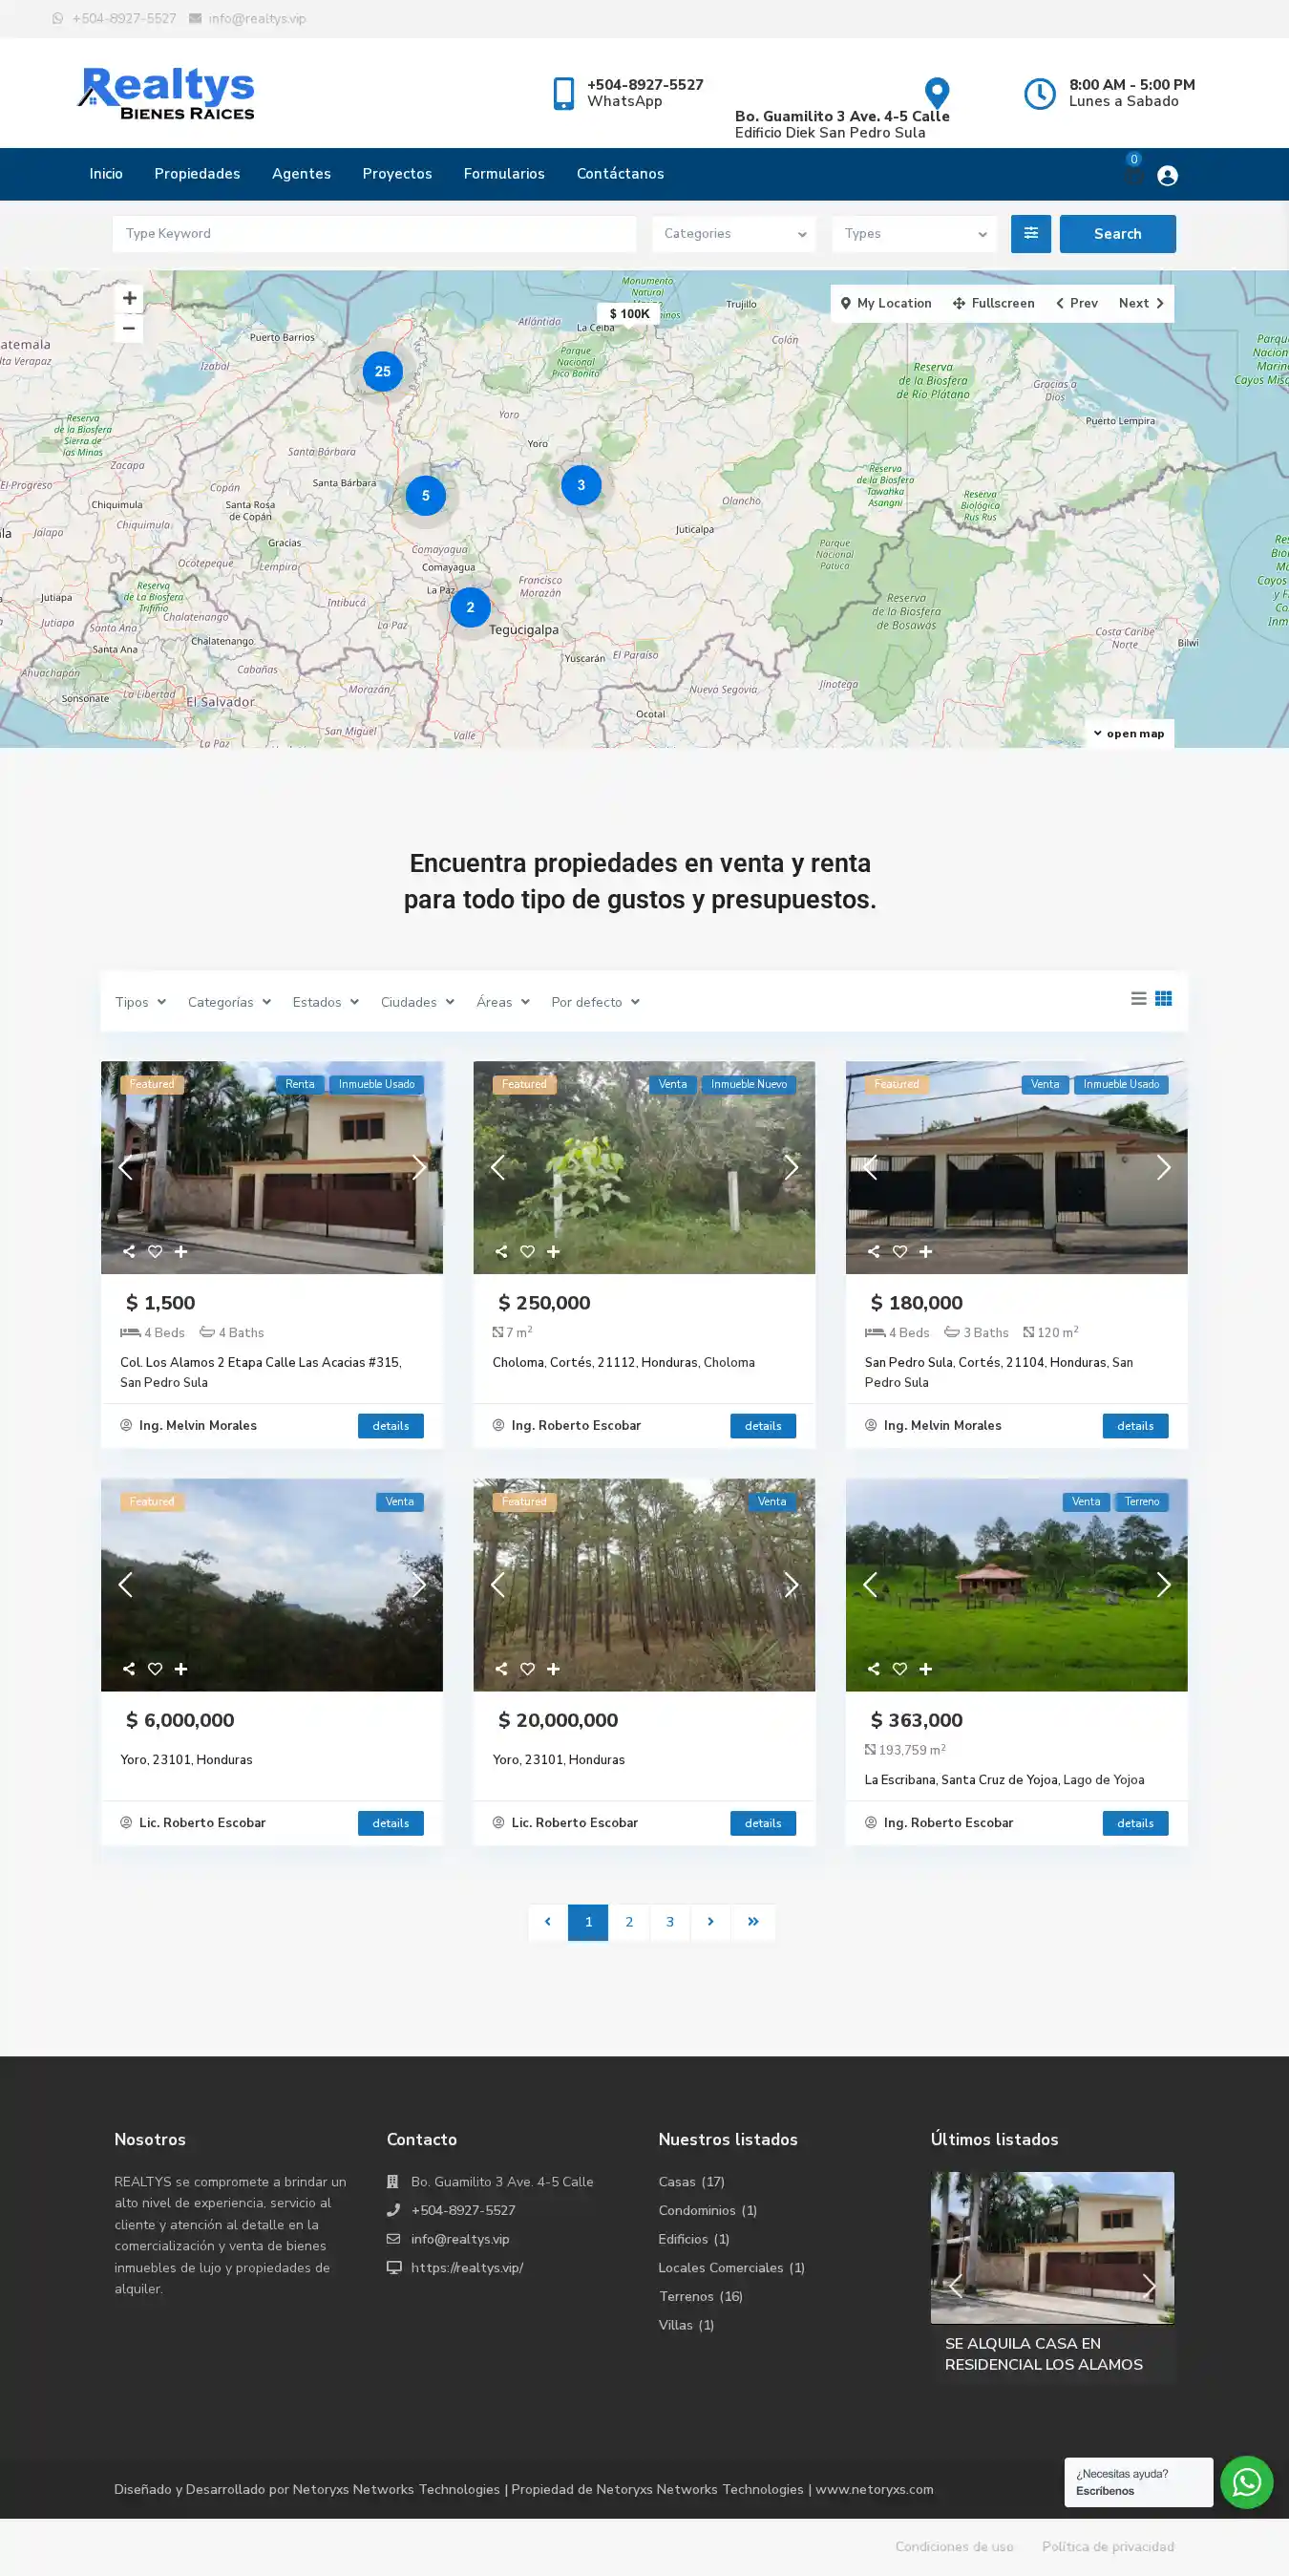This screenshot has width=1289, height=2576.
Task: Expand the Ciudades filter dropdown
Action: pyautogui.click(x=417, y=1002)
